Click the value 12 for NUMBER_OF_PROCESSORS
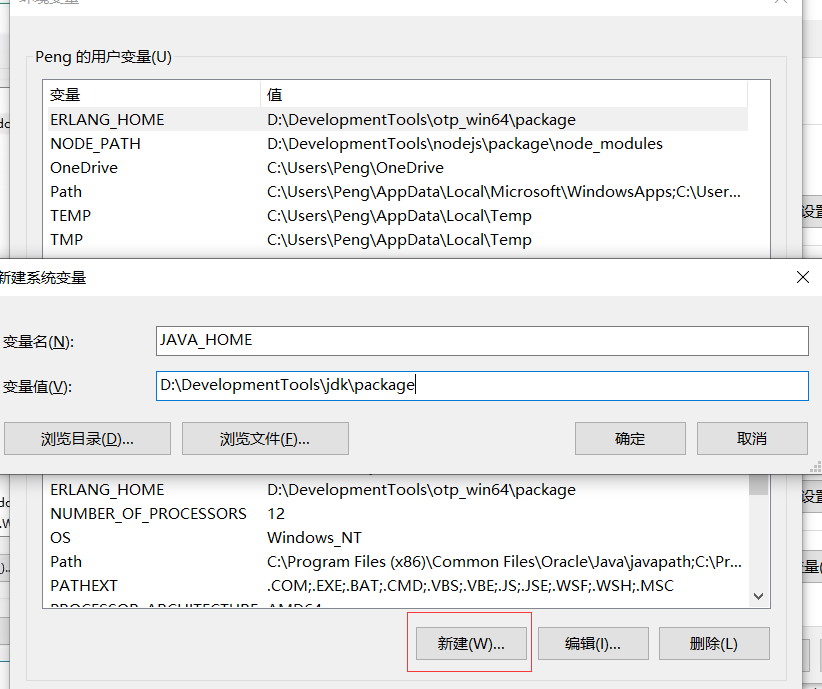This screenshot has width=822, height=689. point(276,514)
